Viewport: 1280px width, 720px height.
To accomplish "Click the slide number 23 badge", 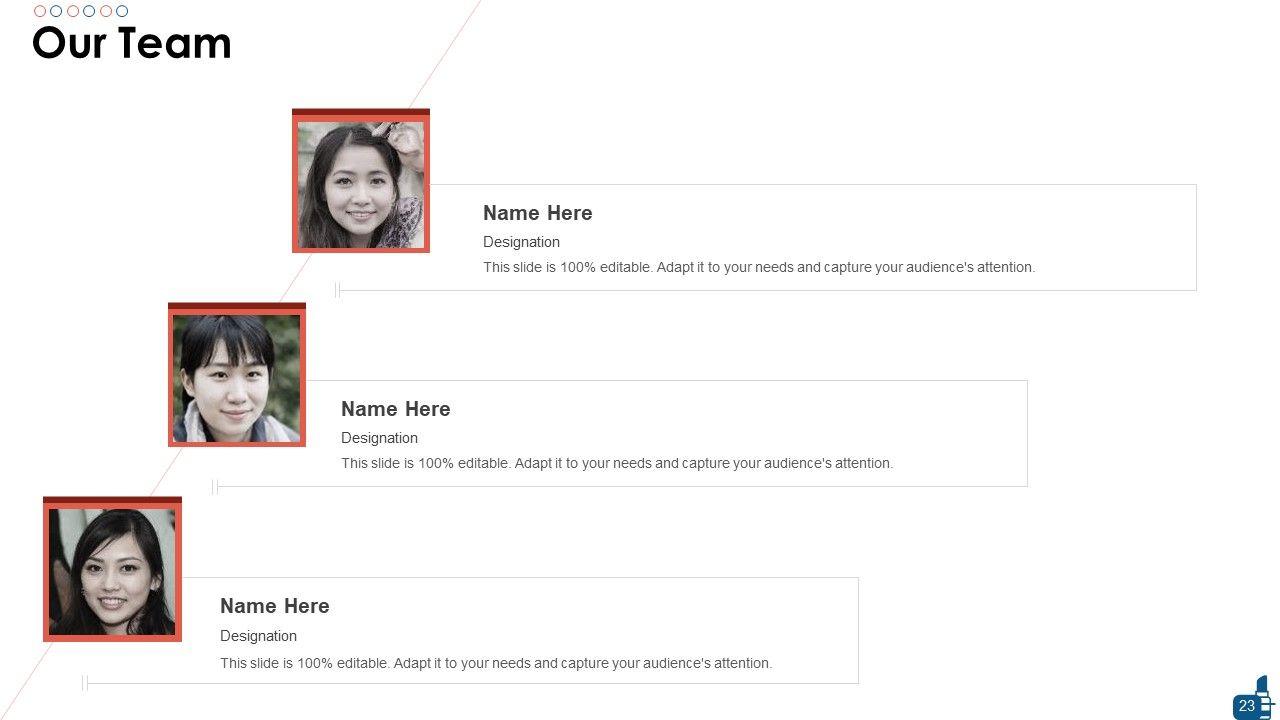I will [x=1247, y=706].
